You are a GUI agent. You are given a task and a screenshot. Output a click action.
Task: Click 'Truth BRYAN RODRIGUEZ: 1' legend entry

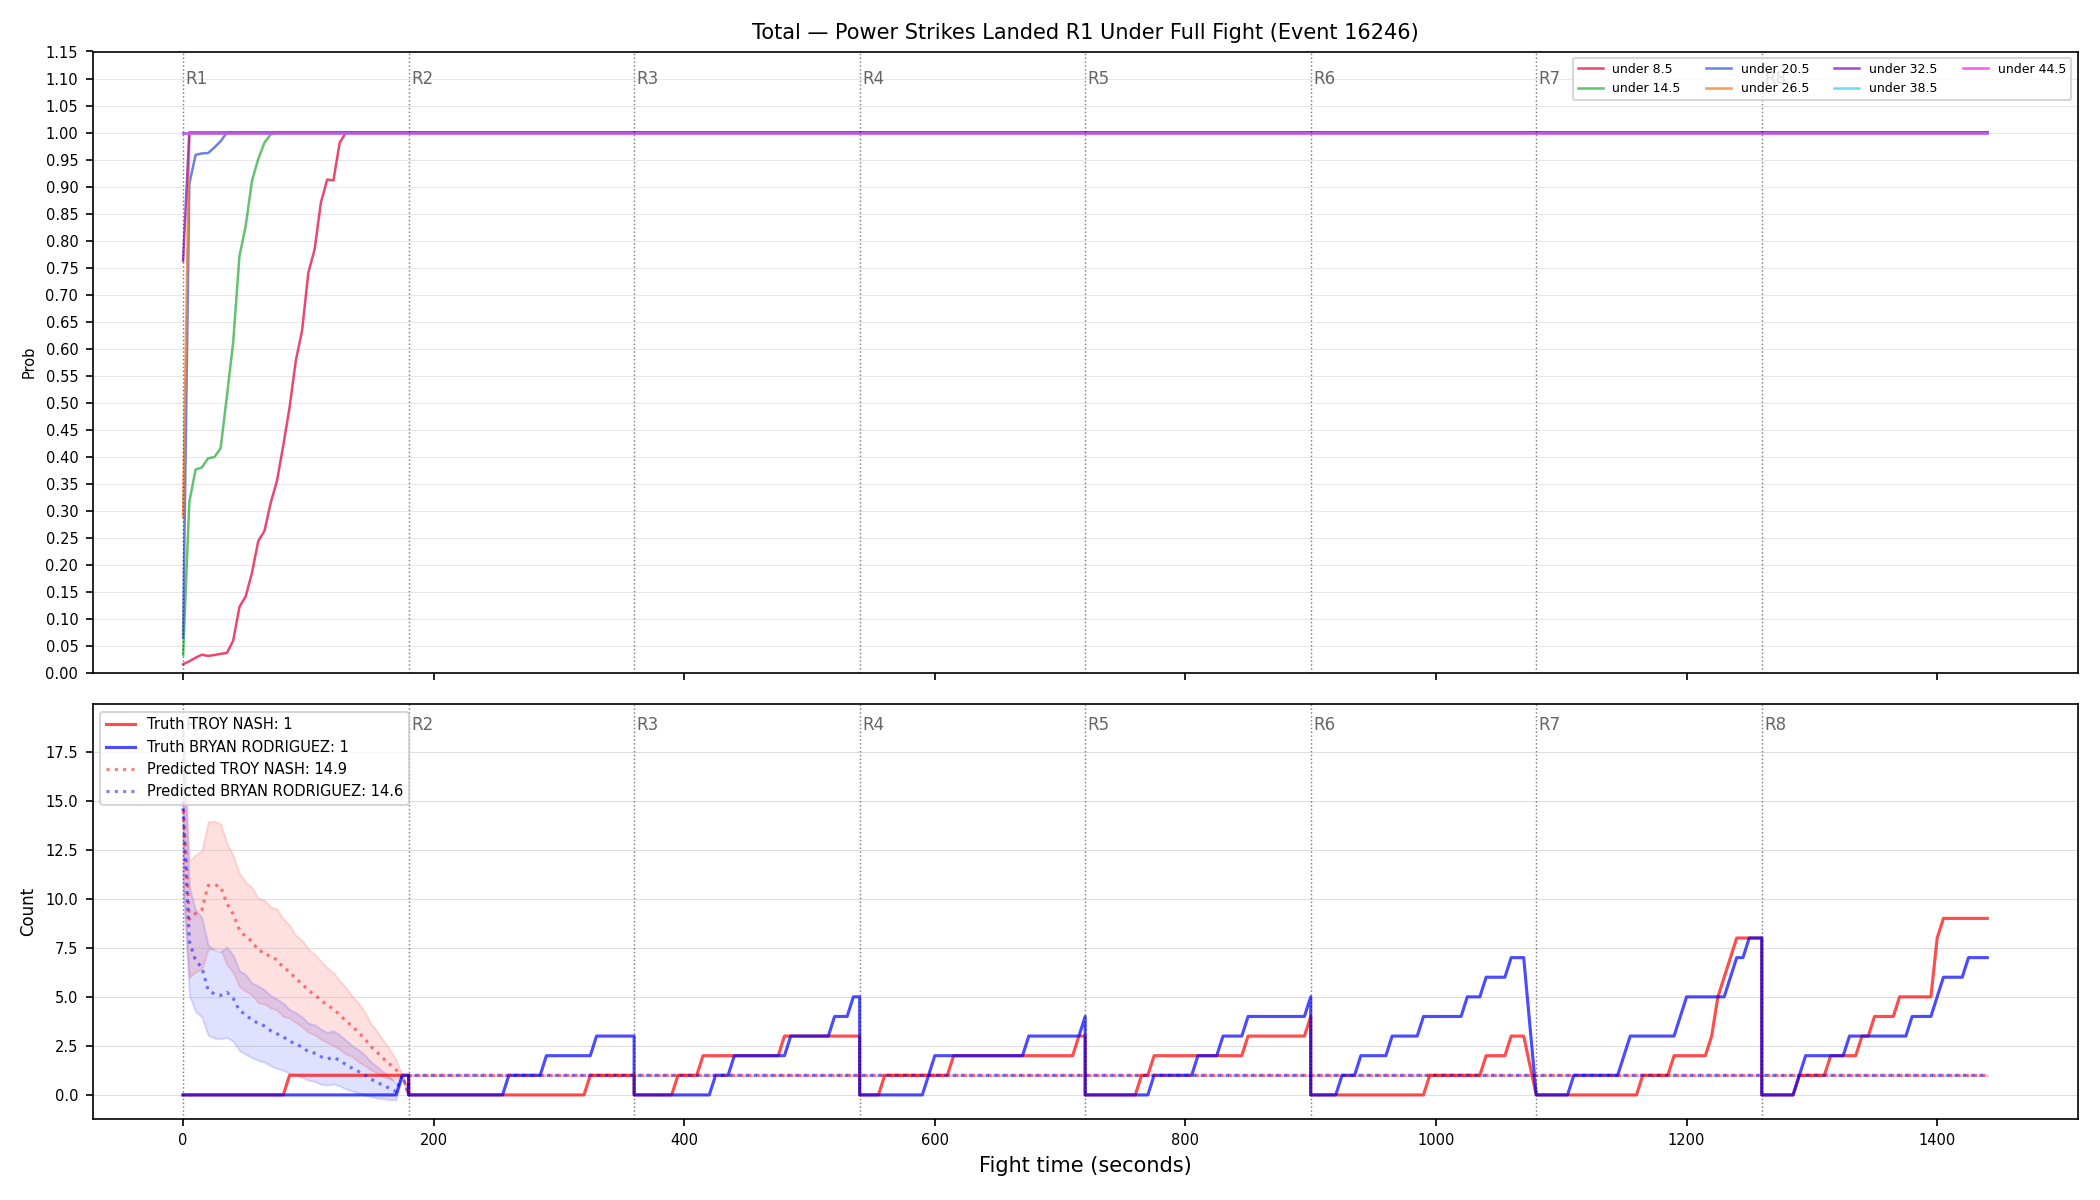click(226, 747)
